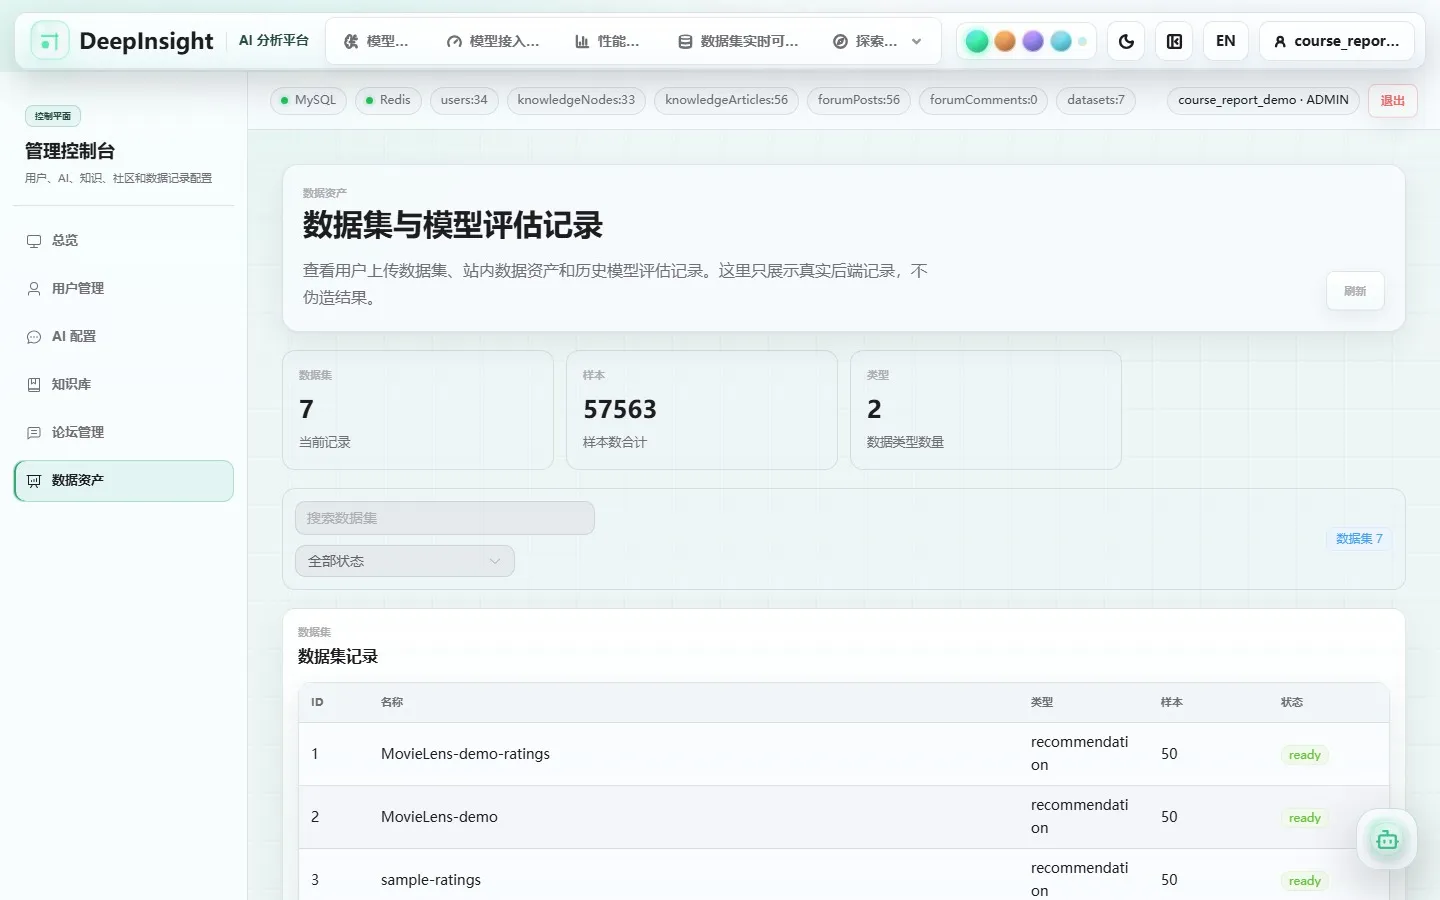This screenshot has width=1440, height=900.
Task: Click the 数据集记录 section title
Action: tap(338, 657)
